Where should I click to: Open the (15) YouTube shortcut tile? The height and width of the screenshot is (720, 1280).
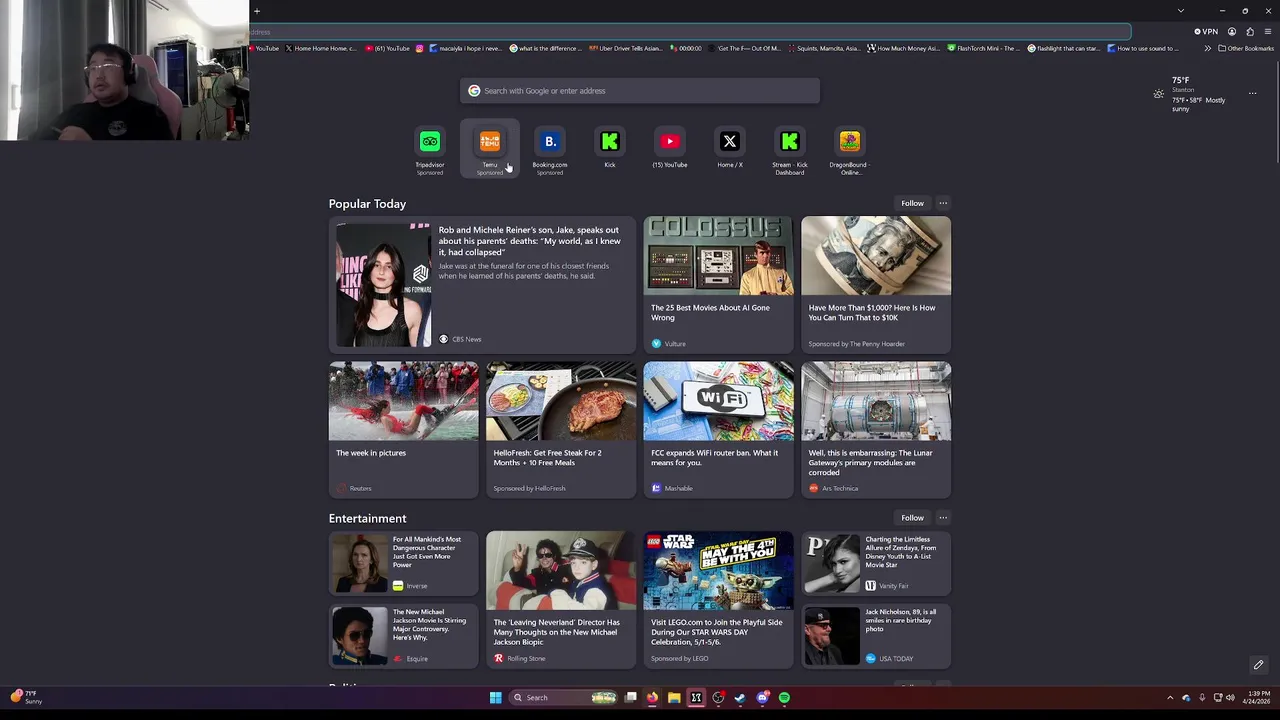click(x=670, y=147)
